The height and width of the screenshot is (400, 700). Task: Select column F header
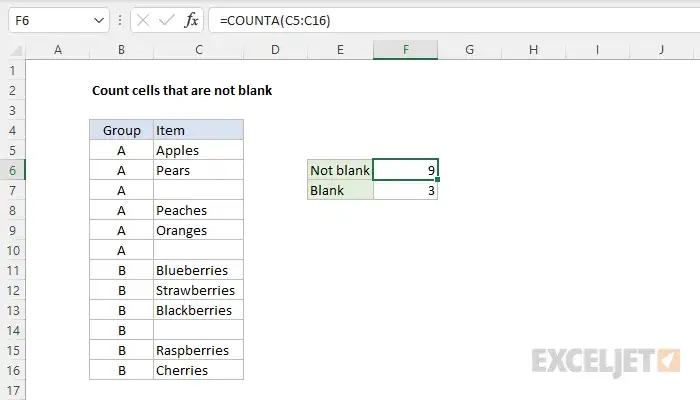pos(405,50)
